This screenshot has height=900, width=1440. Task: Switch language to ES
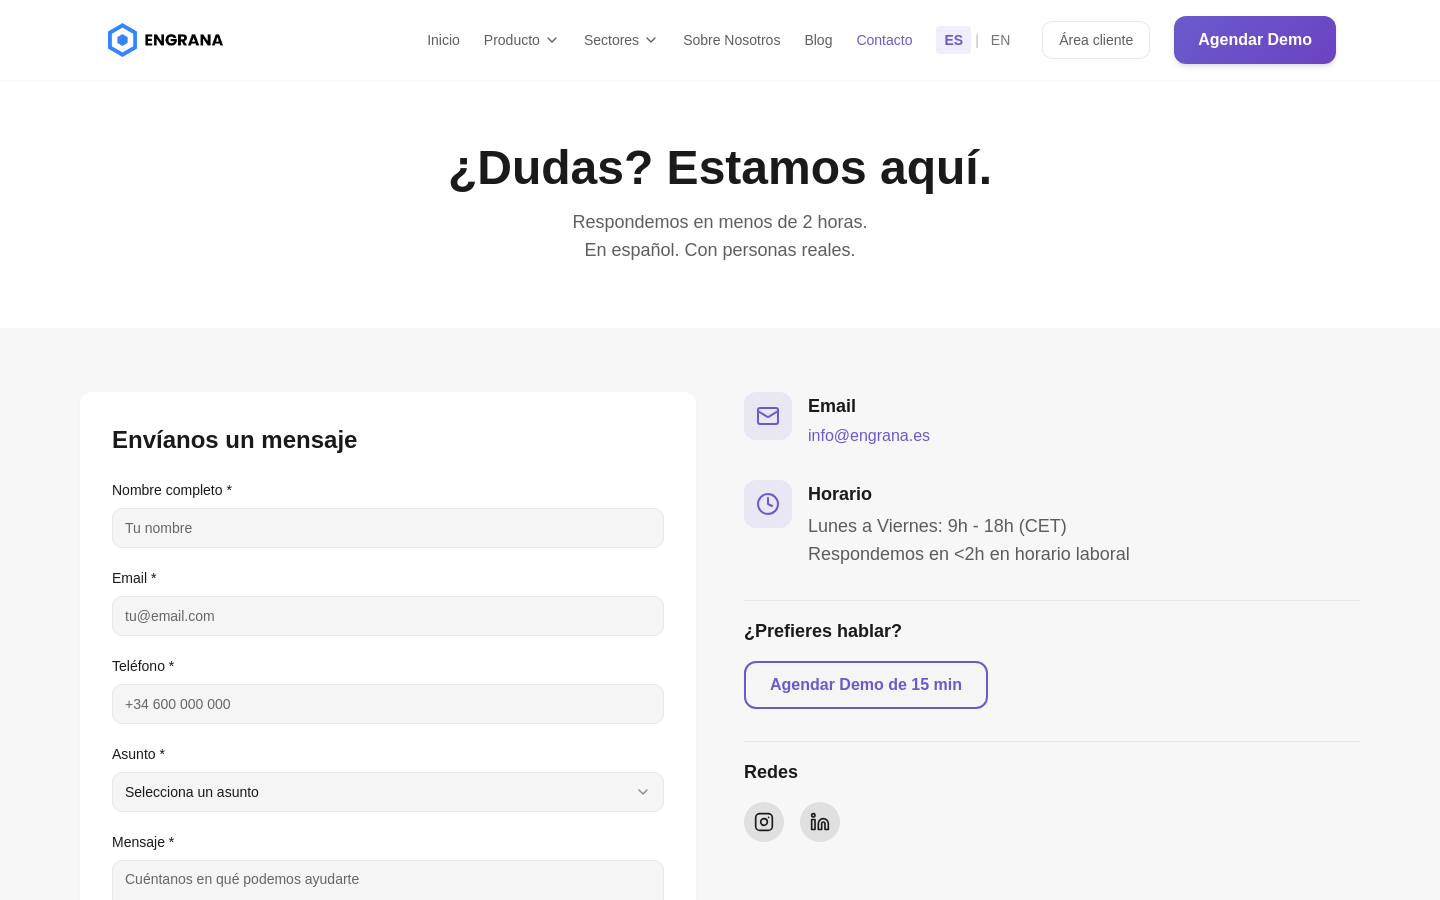pyautogui.click(x=953, y=40)
